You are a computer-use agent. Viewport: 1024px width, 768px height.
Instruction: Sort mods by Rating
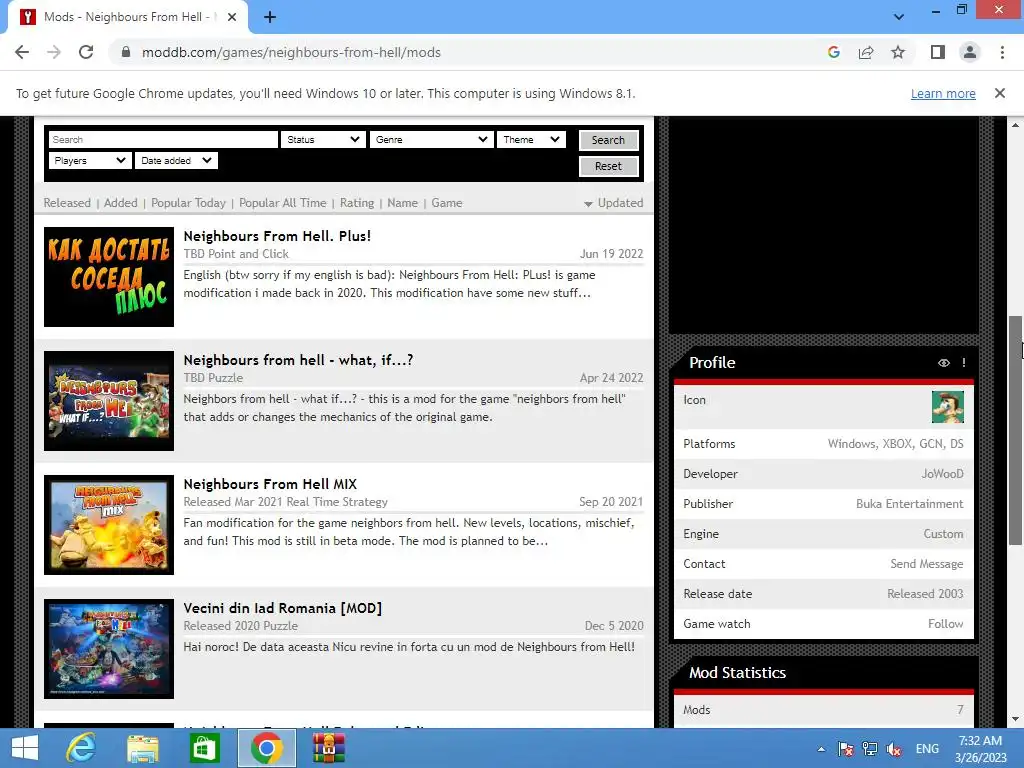click(x=357, y=202)
